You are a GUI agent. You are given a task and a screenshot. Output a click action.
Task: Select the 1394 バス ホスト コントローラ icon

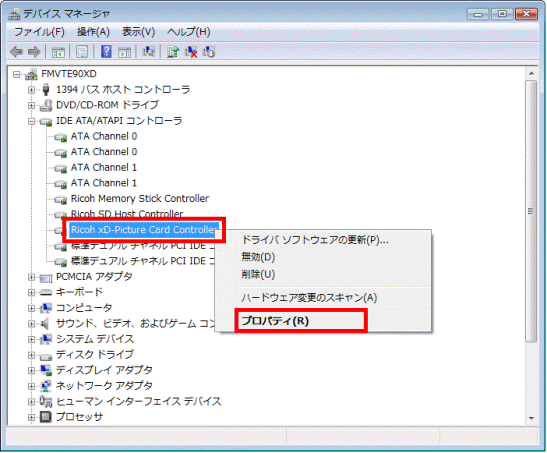[46, 90]
